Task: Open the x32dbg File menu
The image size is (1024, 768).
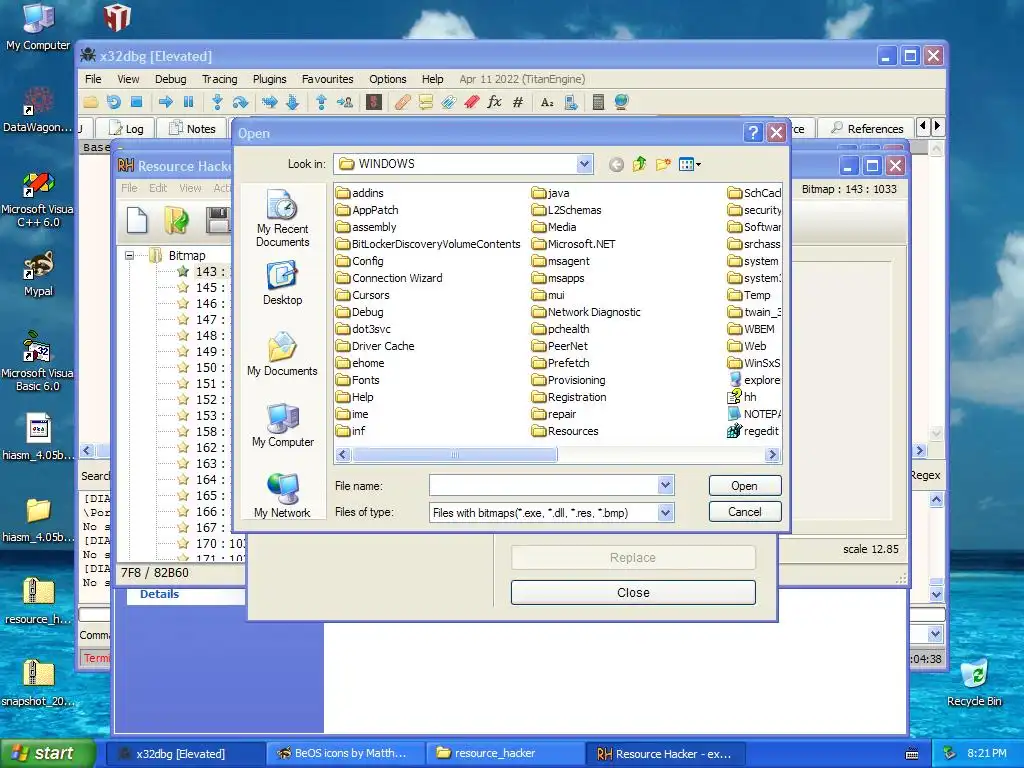Action: pyautogui.click(x=93, y=79)
